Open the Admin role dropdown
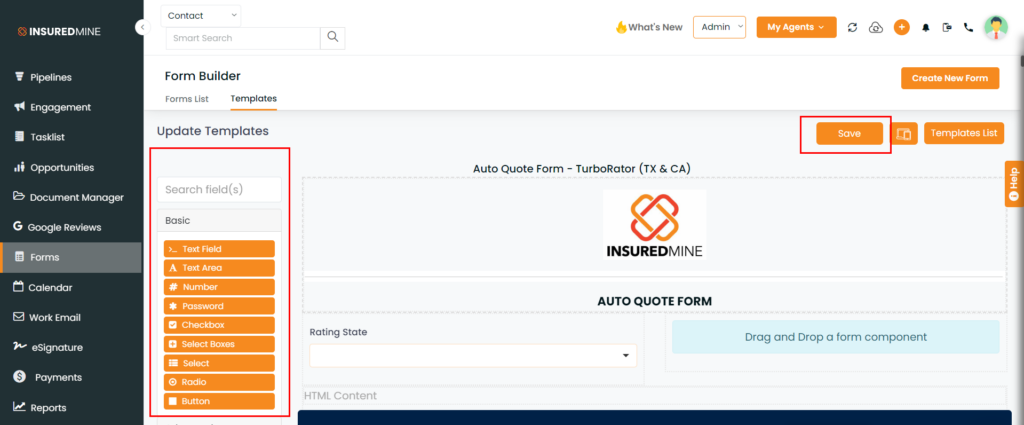Viewport: 1024px width, 425px height. coord(719,27)
